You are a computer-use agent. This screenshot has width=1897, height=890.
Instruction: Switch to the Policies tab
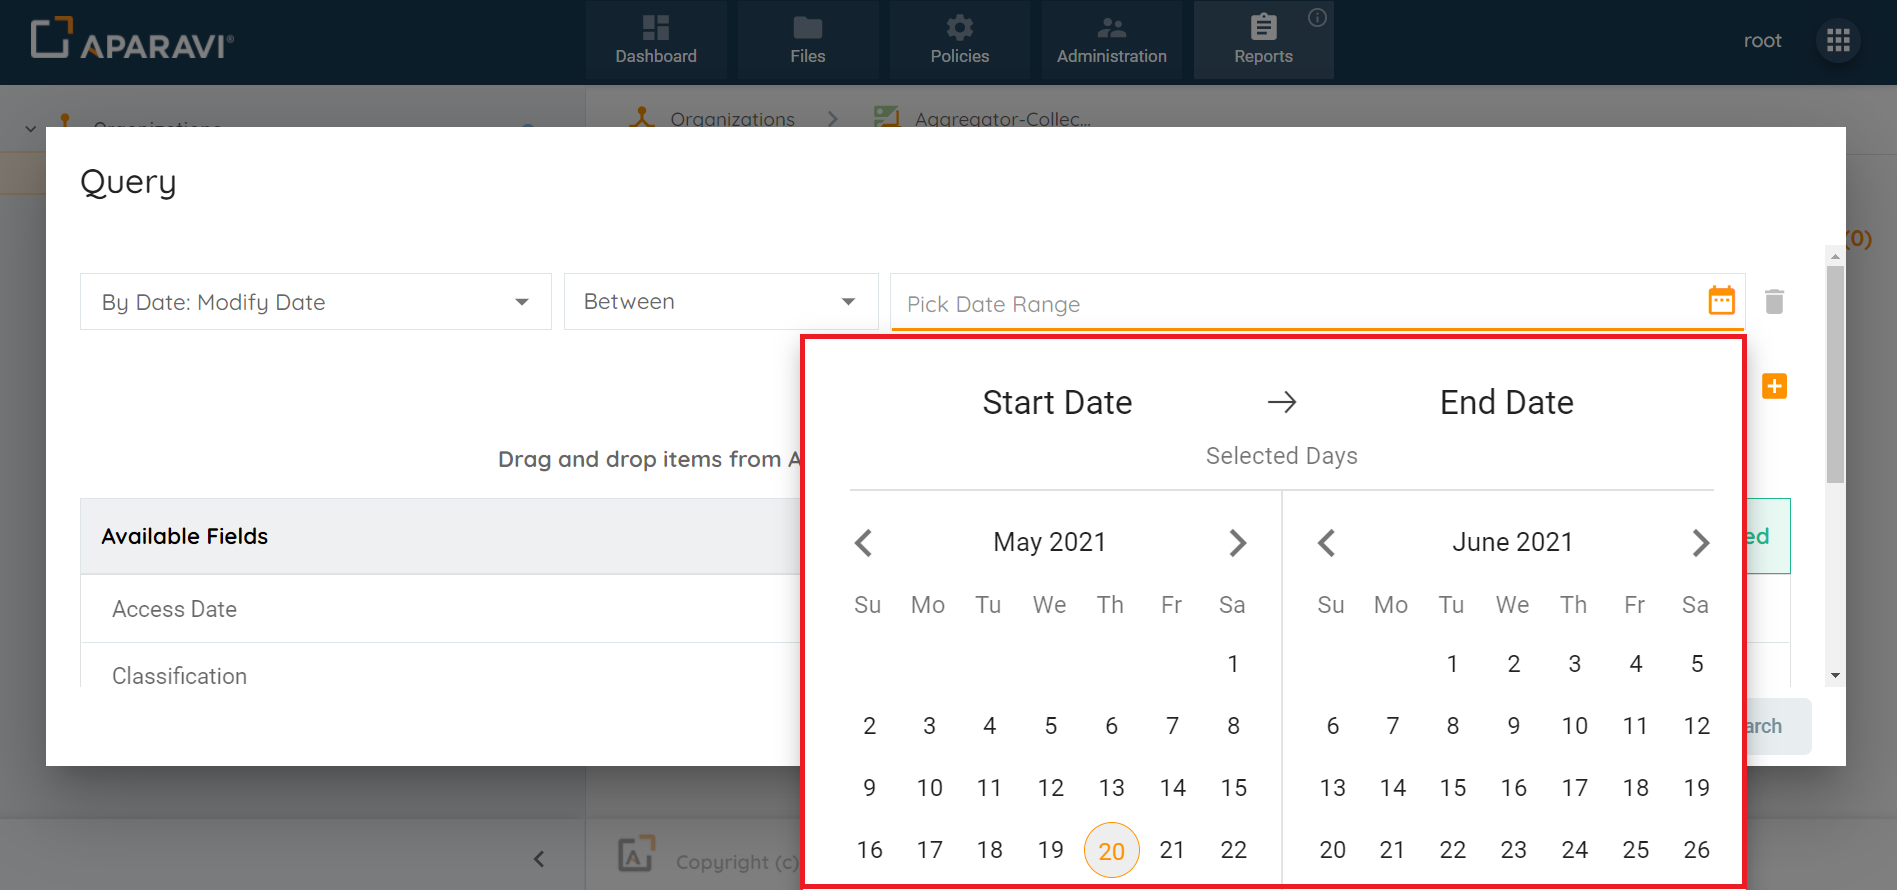pos(959,40)
